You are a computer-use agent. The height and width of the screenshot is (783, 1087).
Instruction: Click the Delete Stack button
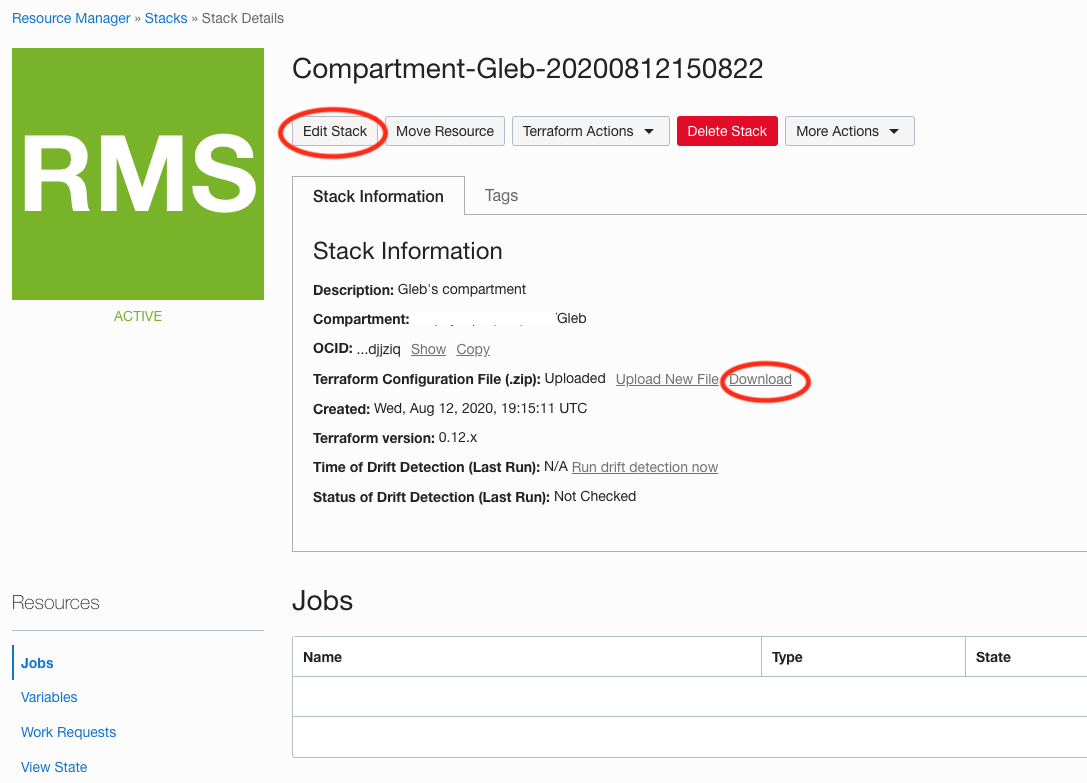coord(727,130)
